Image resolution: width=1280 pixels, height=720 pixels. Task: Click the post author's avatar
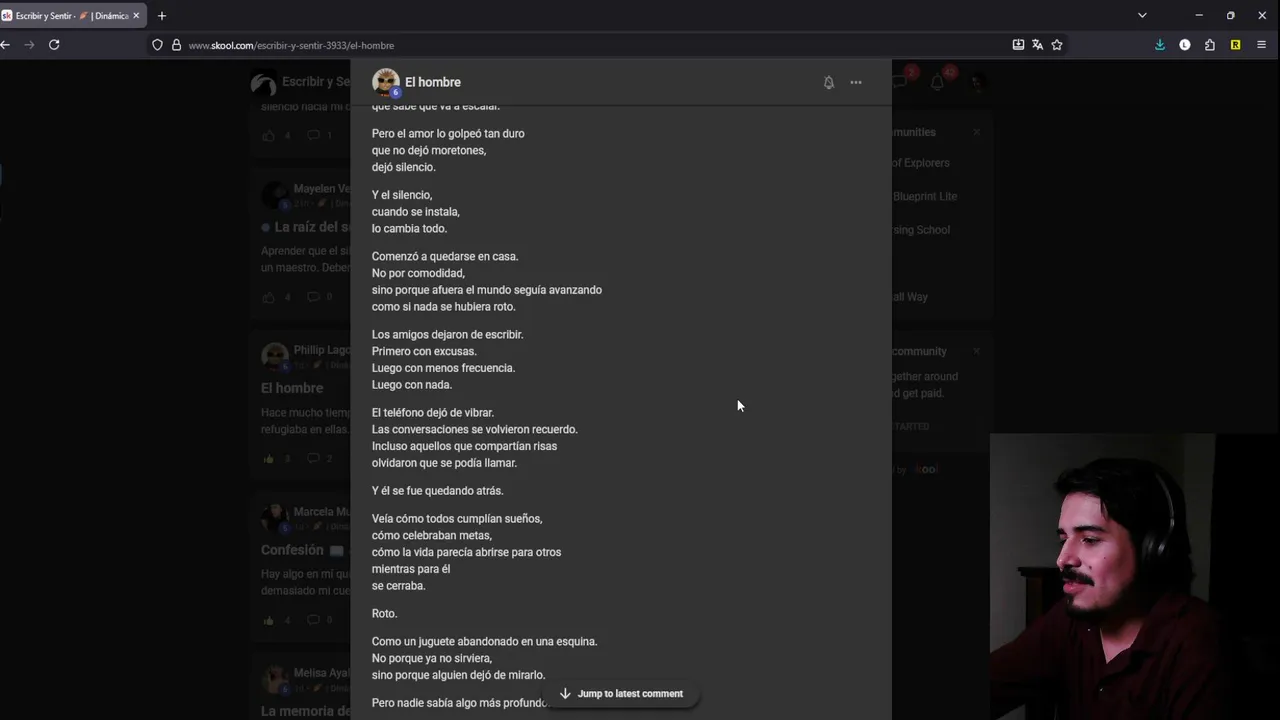(385, 82)
